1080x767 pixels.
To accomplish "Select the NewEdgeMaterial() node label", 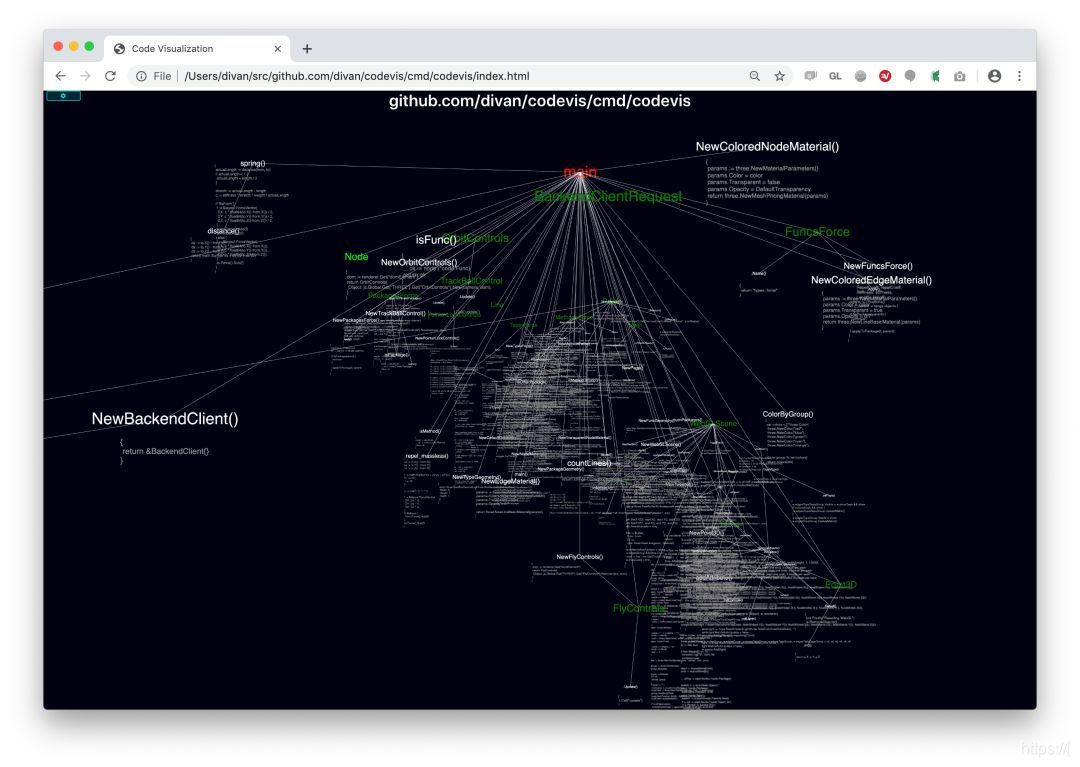I will [510, 481].
